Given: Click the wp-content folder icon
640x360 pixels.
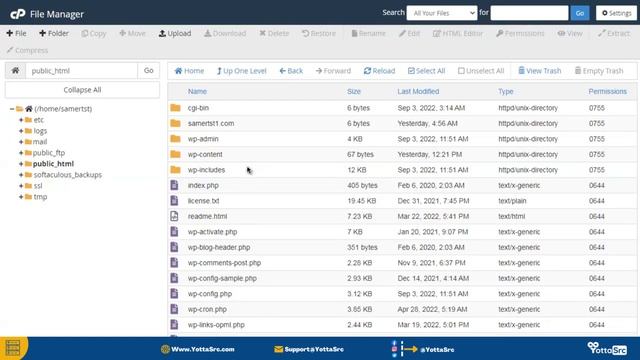Looking at the screenshot, I should 176,154.
